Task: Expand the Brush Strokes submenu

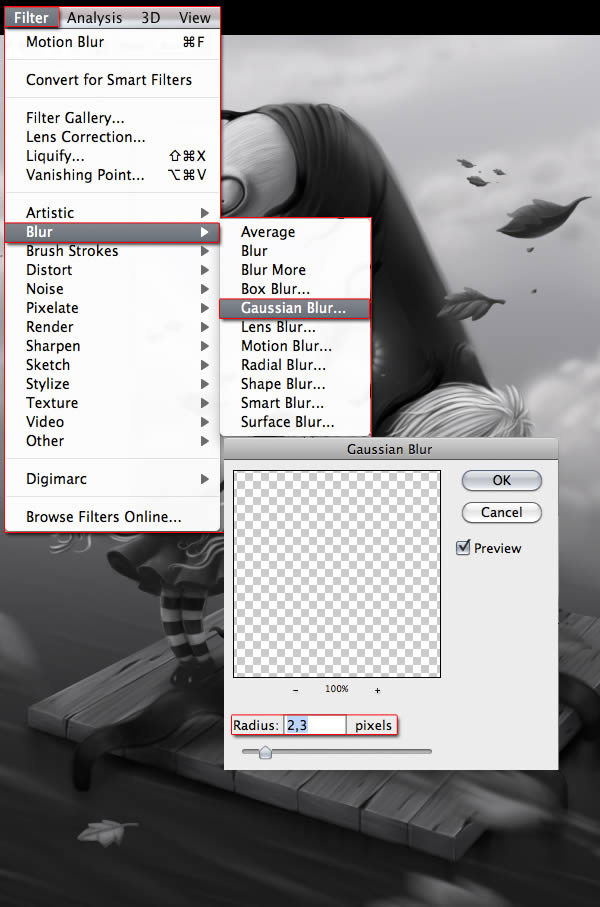Action: click(x=112, y=251)
